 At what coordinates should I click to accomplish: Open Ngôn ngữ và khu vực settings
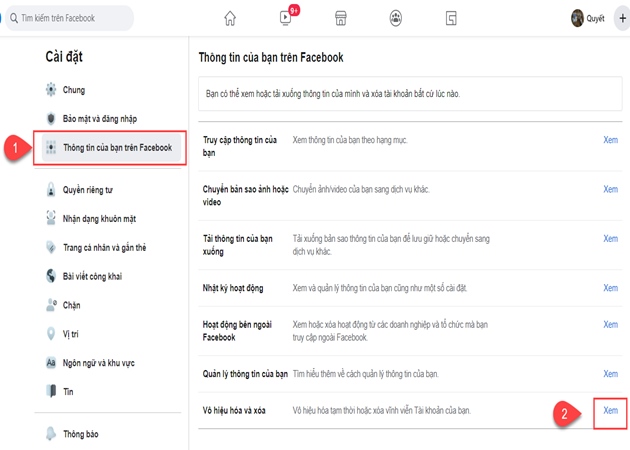[111, 363]
